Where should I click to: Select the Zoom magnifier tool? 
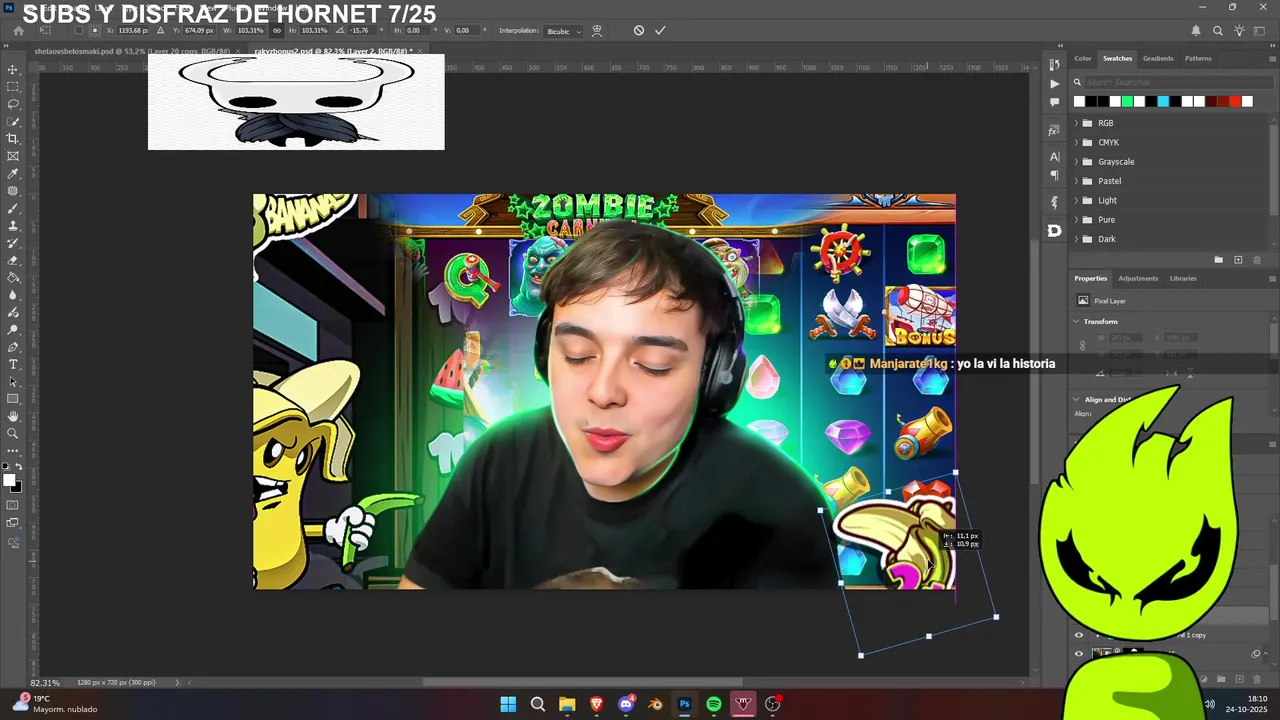pos(13,434)
